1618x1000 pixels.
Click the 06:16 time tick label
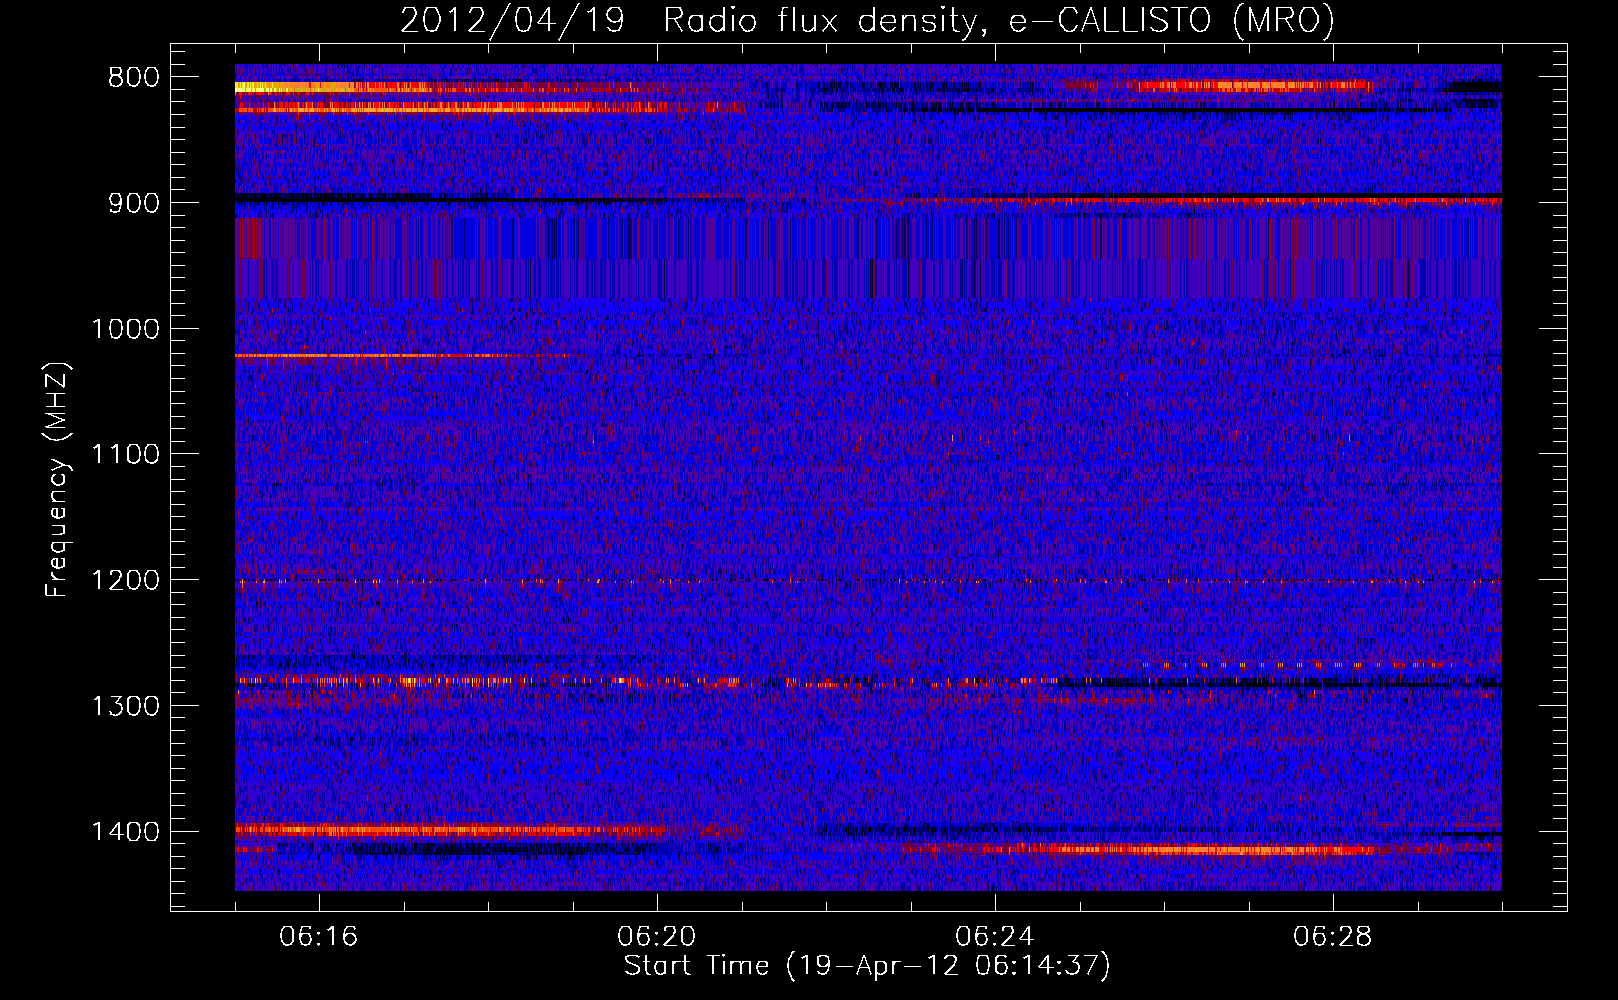319,937
